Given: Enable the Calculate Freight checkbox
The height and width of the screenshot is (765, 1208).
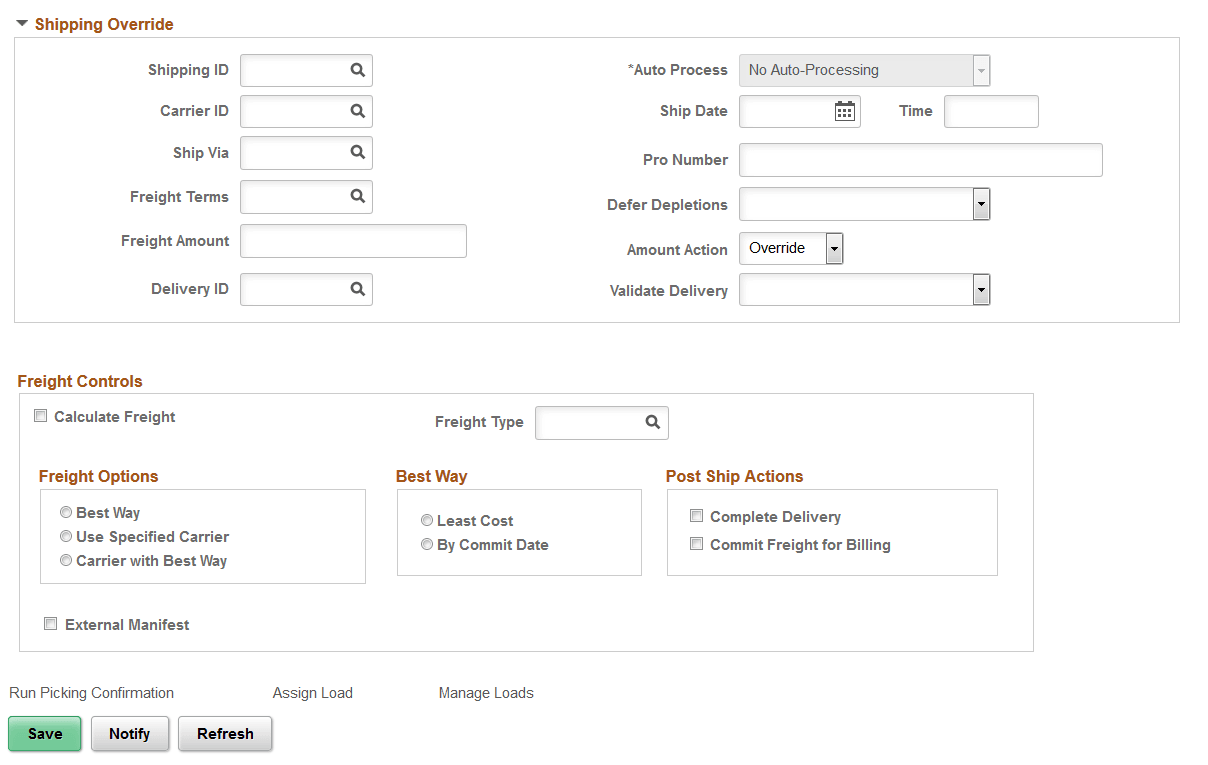Looking at the screenshot, I should (40, 415).
